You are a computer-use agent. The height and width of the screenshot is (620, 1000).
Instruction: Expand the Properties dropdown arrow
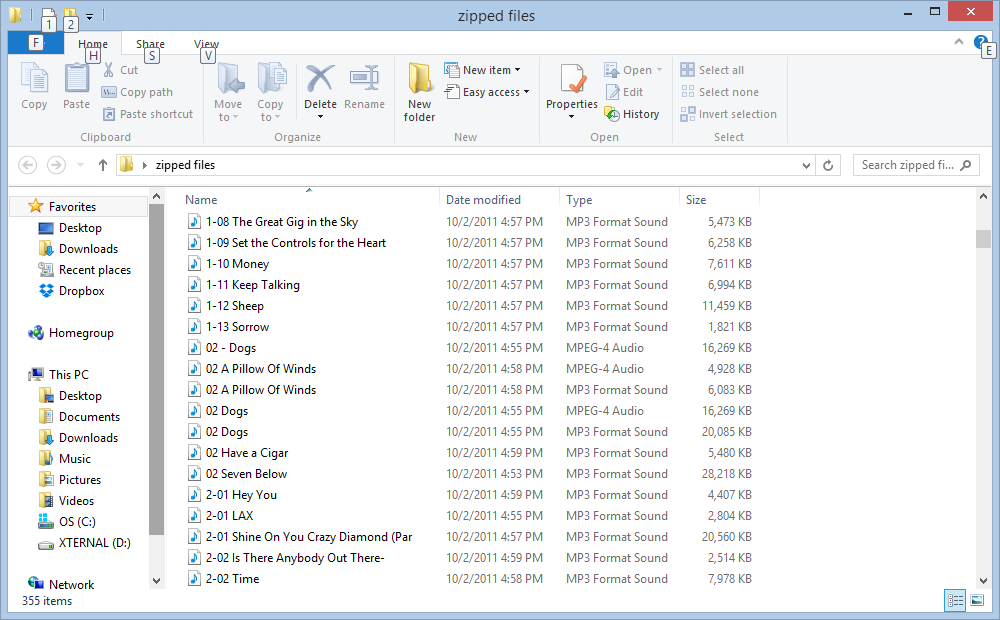click(571, 117)
